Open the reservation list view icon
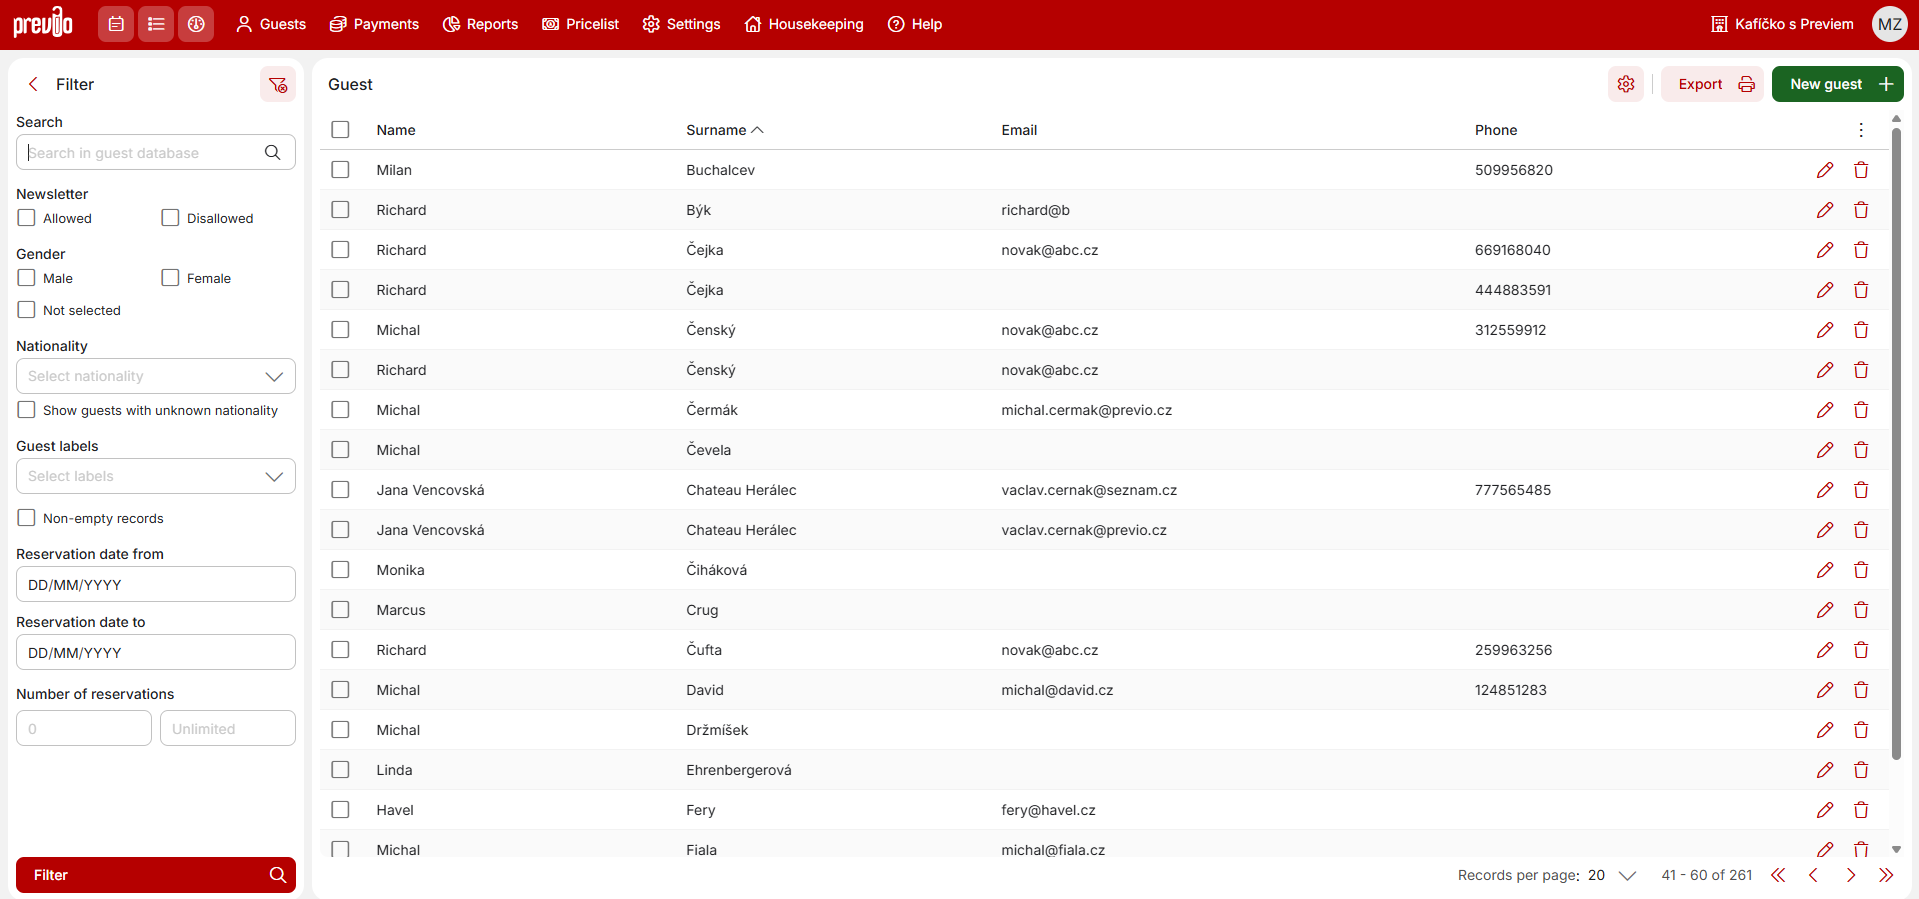1919x899 pixels. click(156, 24)
